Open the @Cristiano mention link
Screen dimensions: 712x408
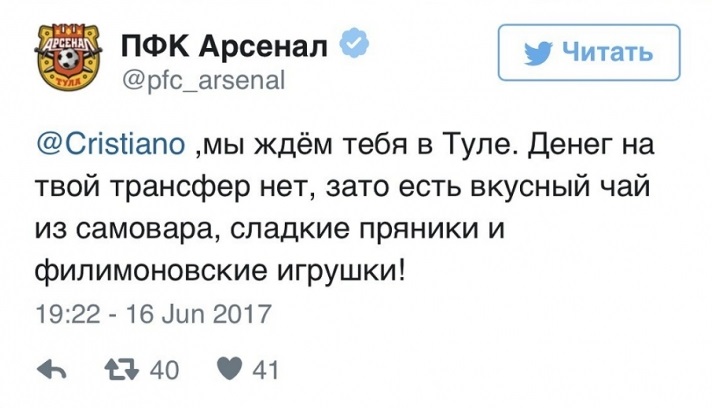coord(111,144)
